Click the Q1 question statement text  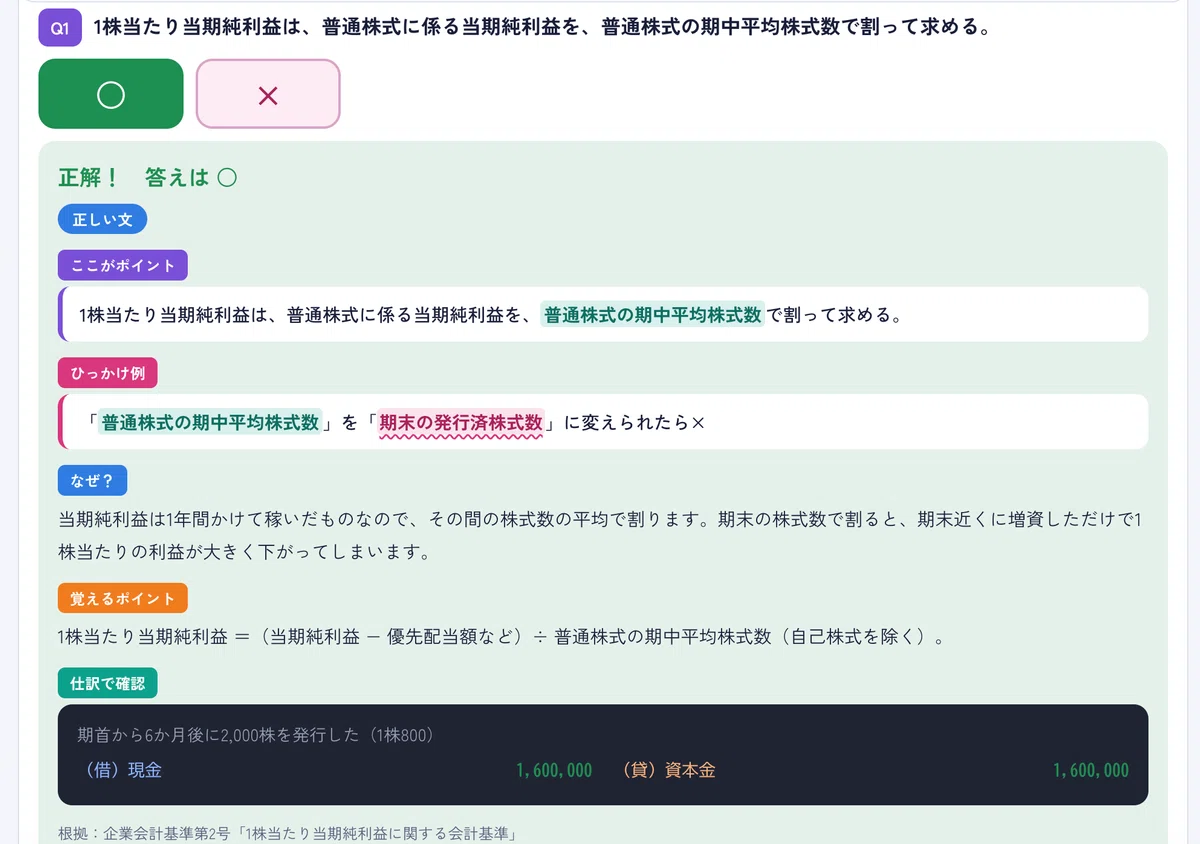(542, 28)
